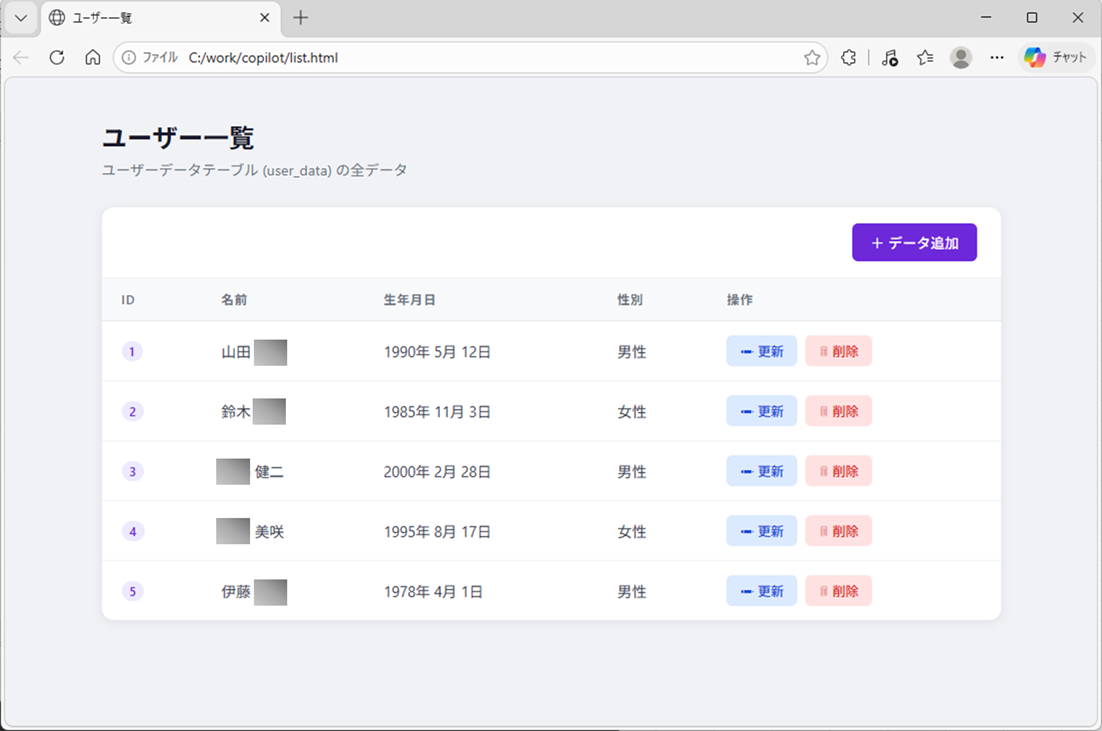
Task: Click 削除 for user ID 2
Action: click(x=838, y=411)
